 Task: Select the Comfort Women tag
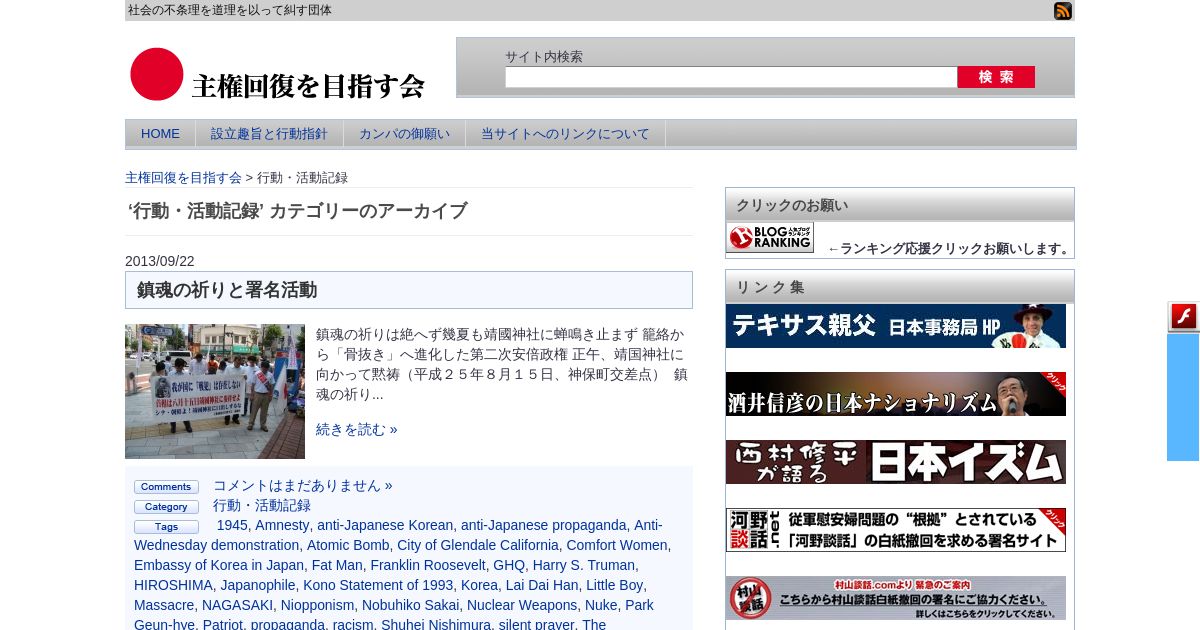[x=617, y=545]
